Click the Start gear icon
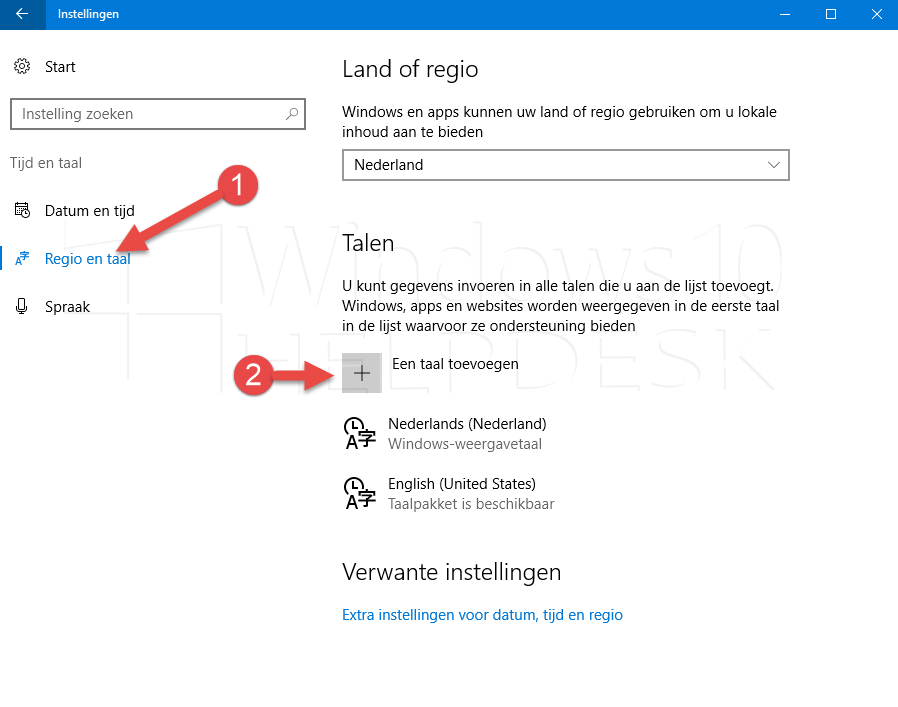This screenshot has width=898, height=707. pyautogui.click(x=22, y=66)
